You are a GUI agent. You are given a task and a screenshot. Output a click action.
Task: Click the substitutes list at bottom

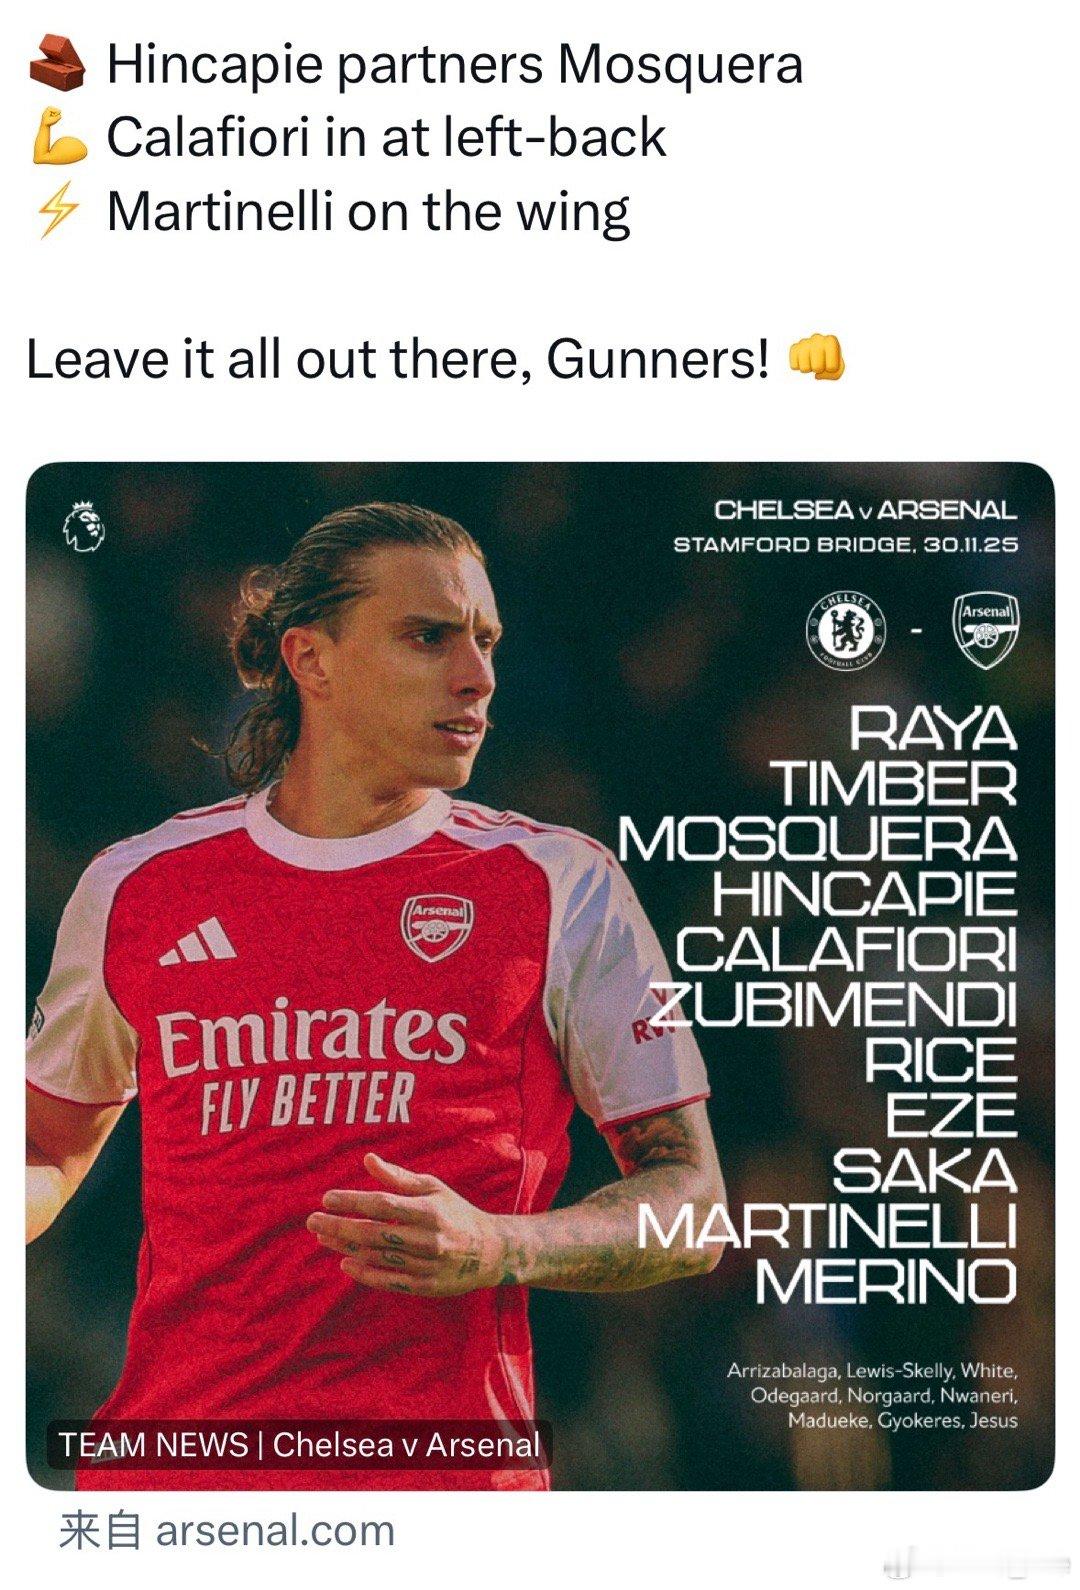[x=872, y=1395]
